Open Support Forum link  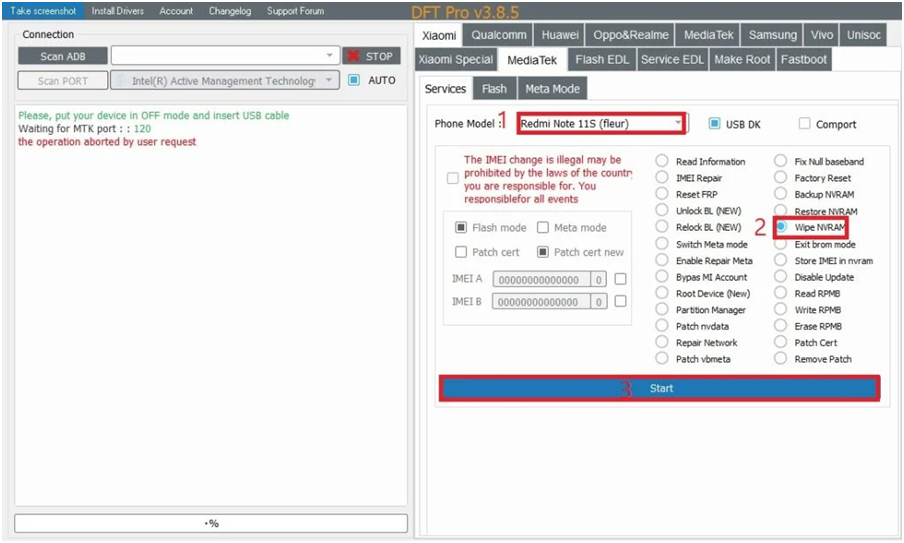(295, 11)
